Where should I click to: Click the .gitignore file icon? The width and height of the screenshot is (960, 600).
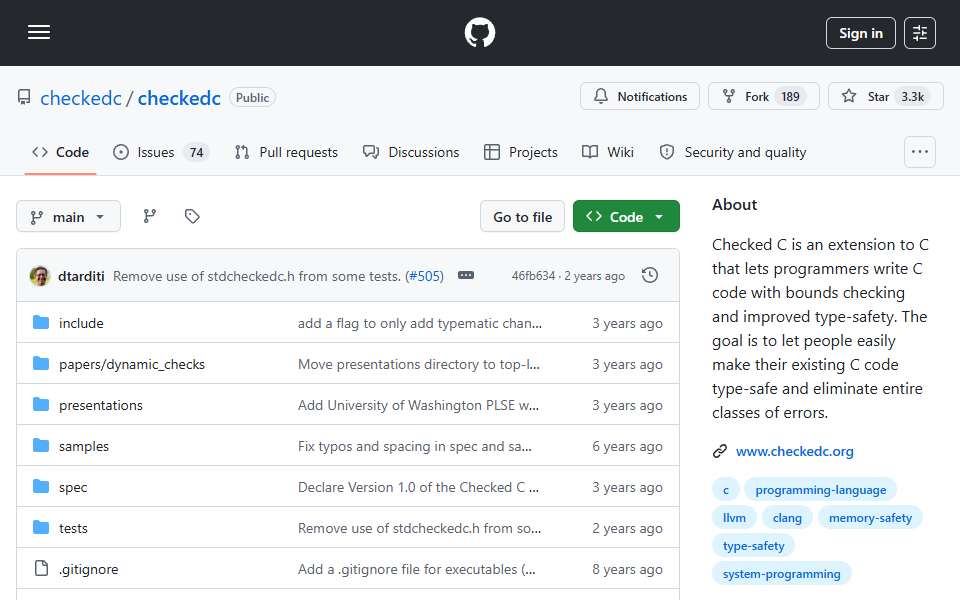coord(41,569)
